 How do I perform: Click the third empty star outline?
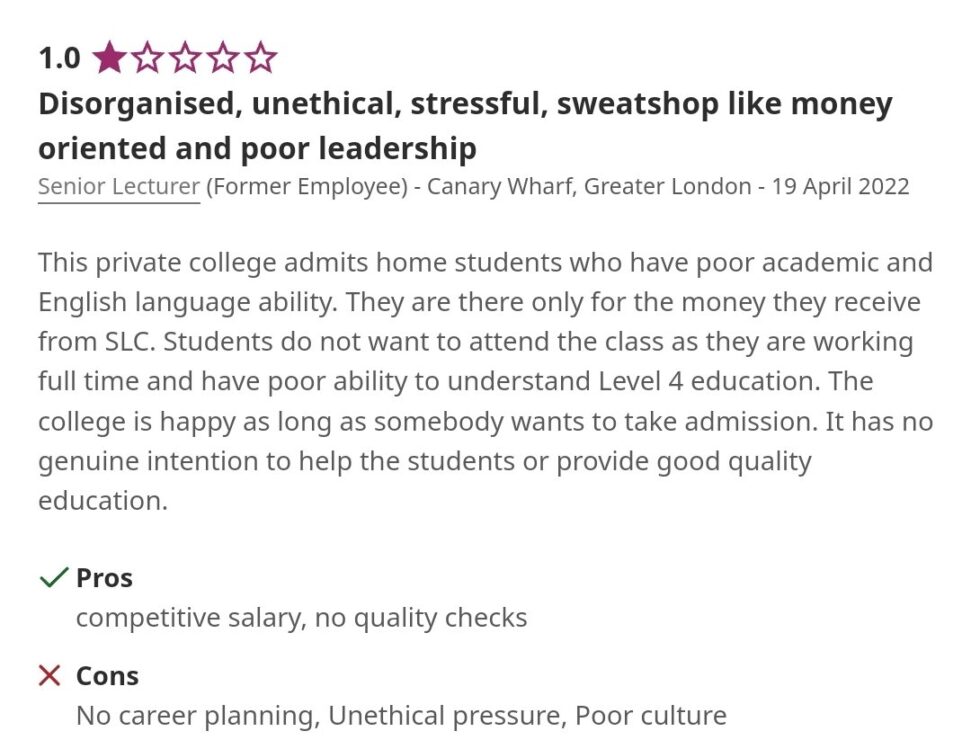pos(185,58)
